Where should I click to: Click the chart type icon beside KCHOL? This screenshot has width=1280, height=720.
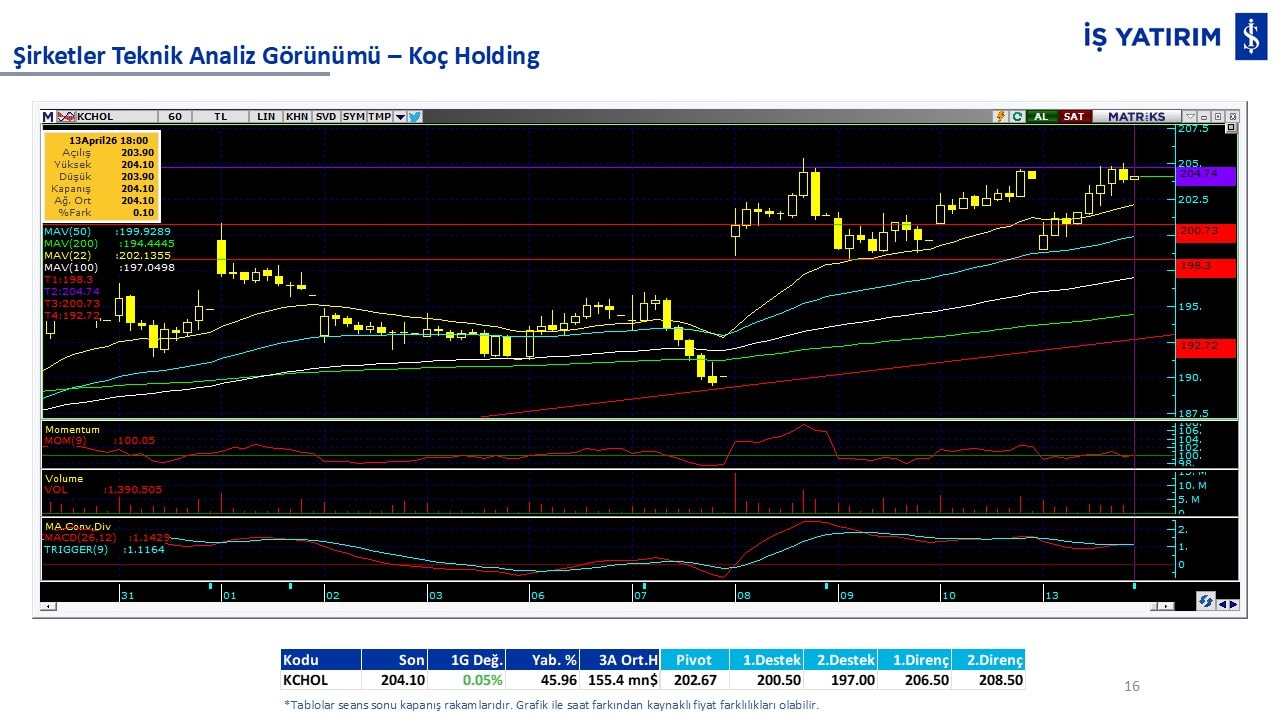pyautogui.click(x=67, y=116)
